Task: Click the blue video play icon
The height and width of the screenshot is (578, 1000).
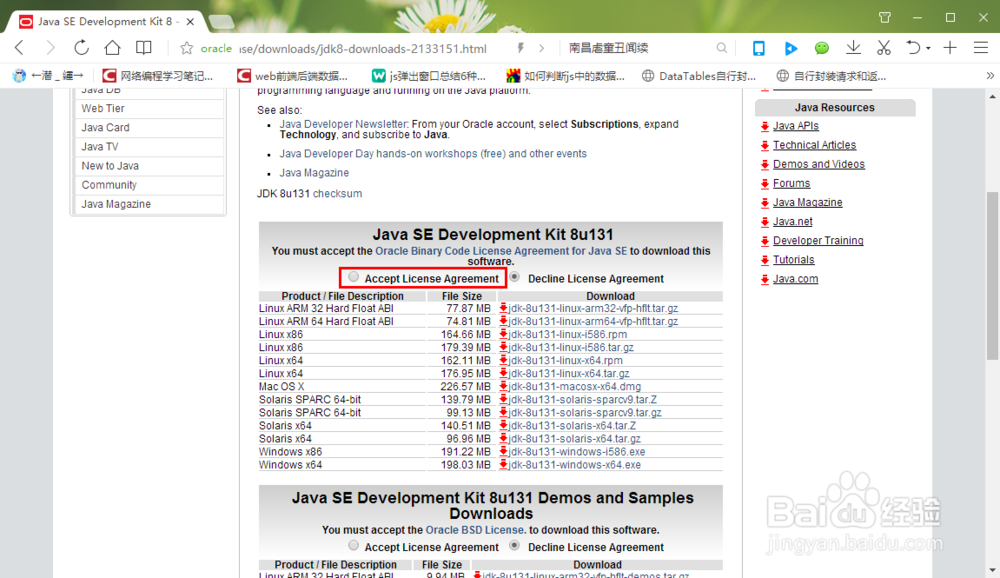Action: click(791, 48)
